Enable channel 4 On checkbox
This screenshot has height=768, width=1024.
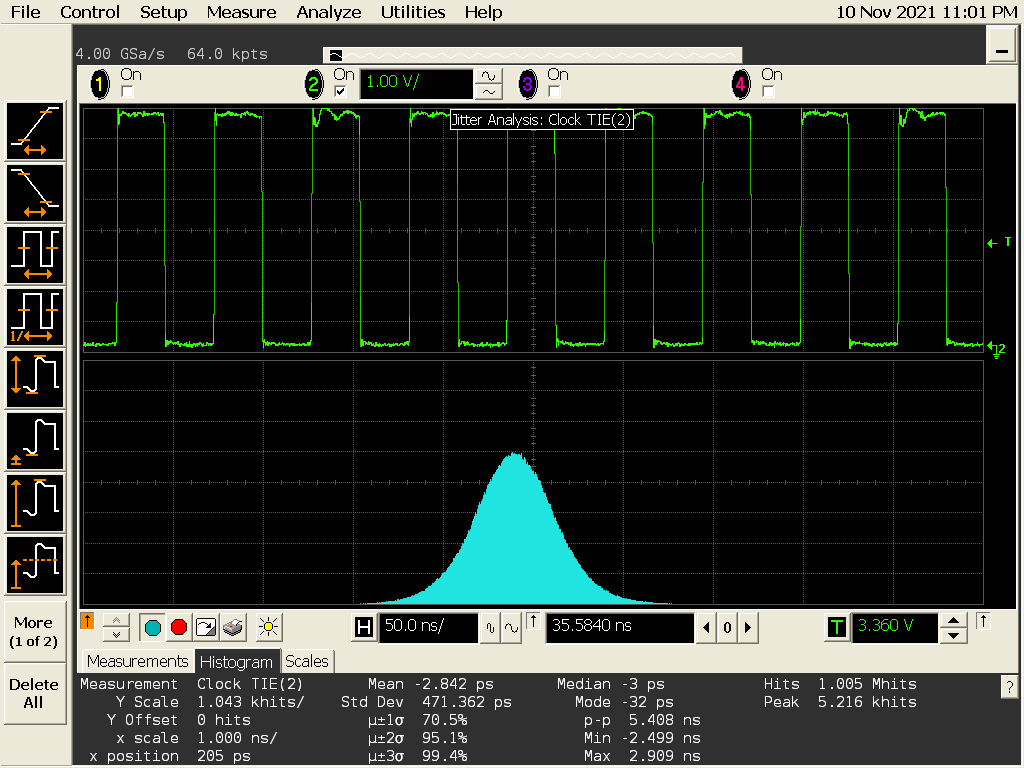768,92
